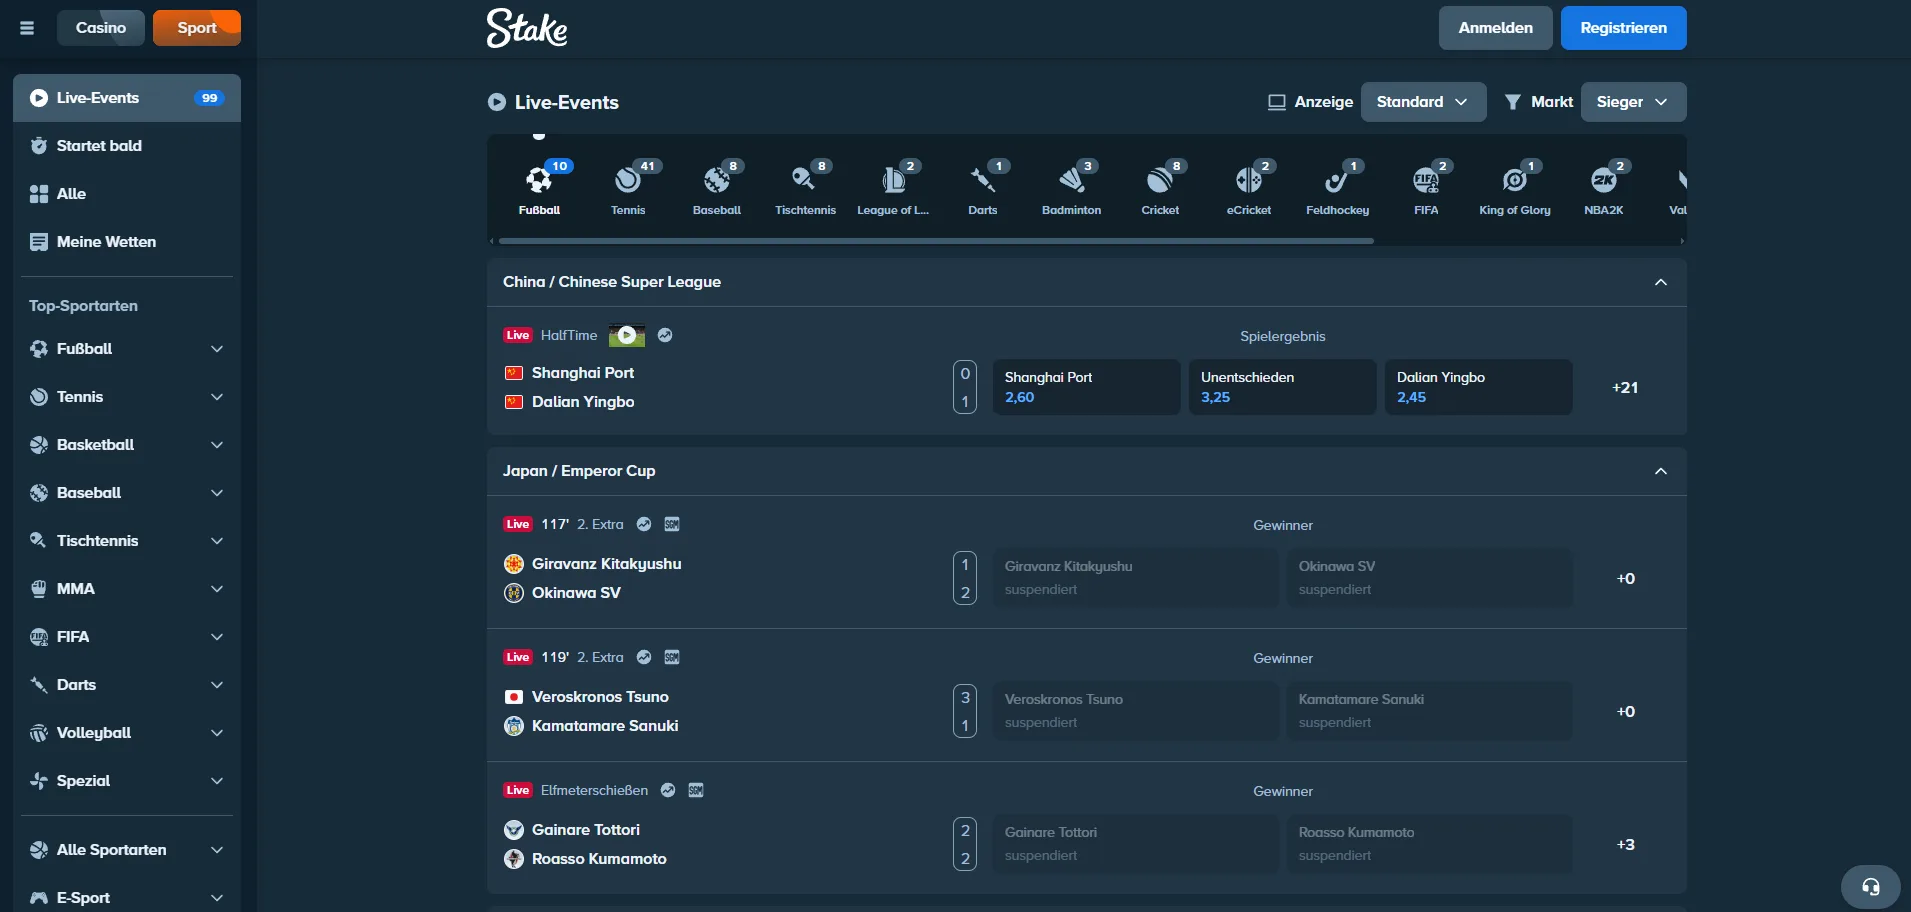Open stats icon for Giravanz Kitakyushu match
The width and height of the screenshot is (1911, 912).
644,524
